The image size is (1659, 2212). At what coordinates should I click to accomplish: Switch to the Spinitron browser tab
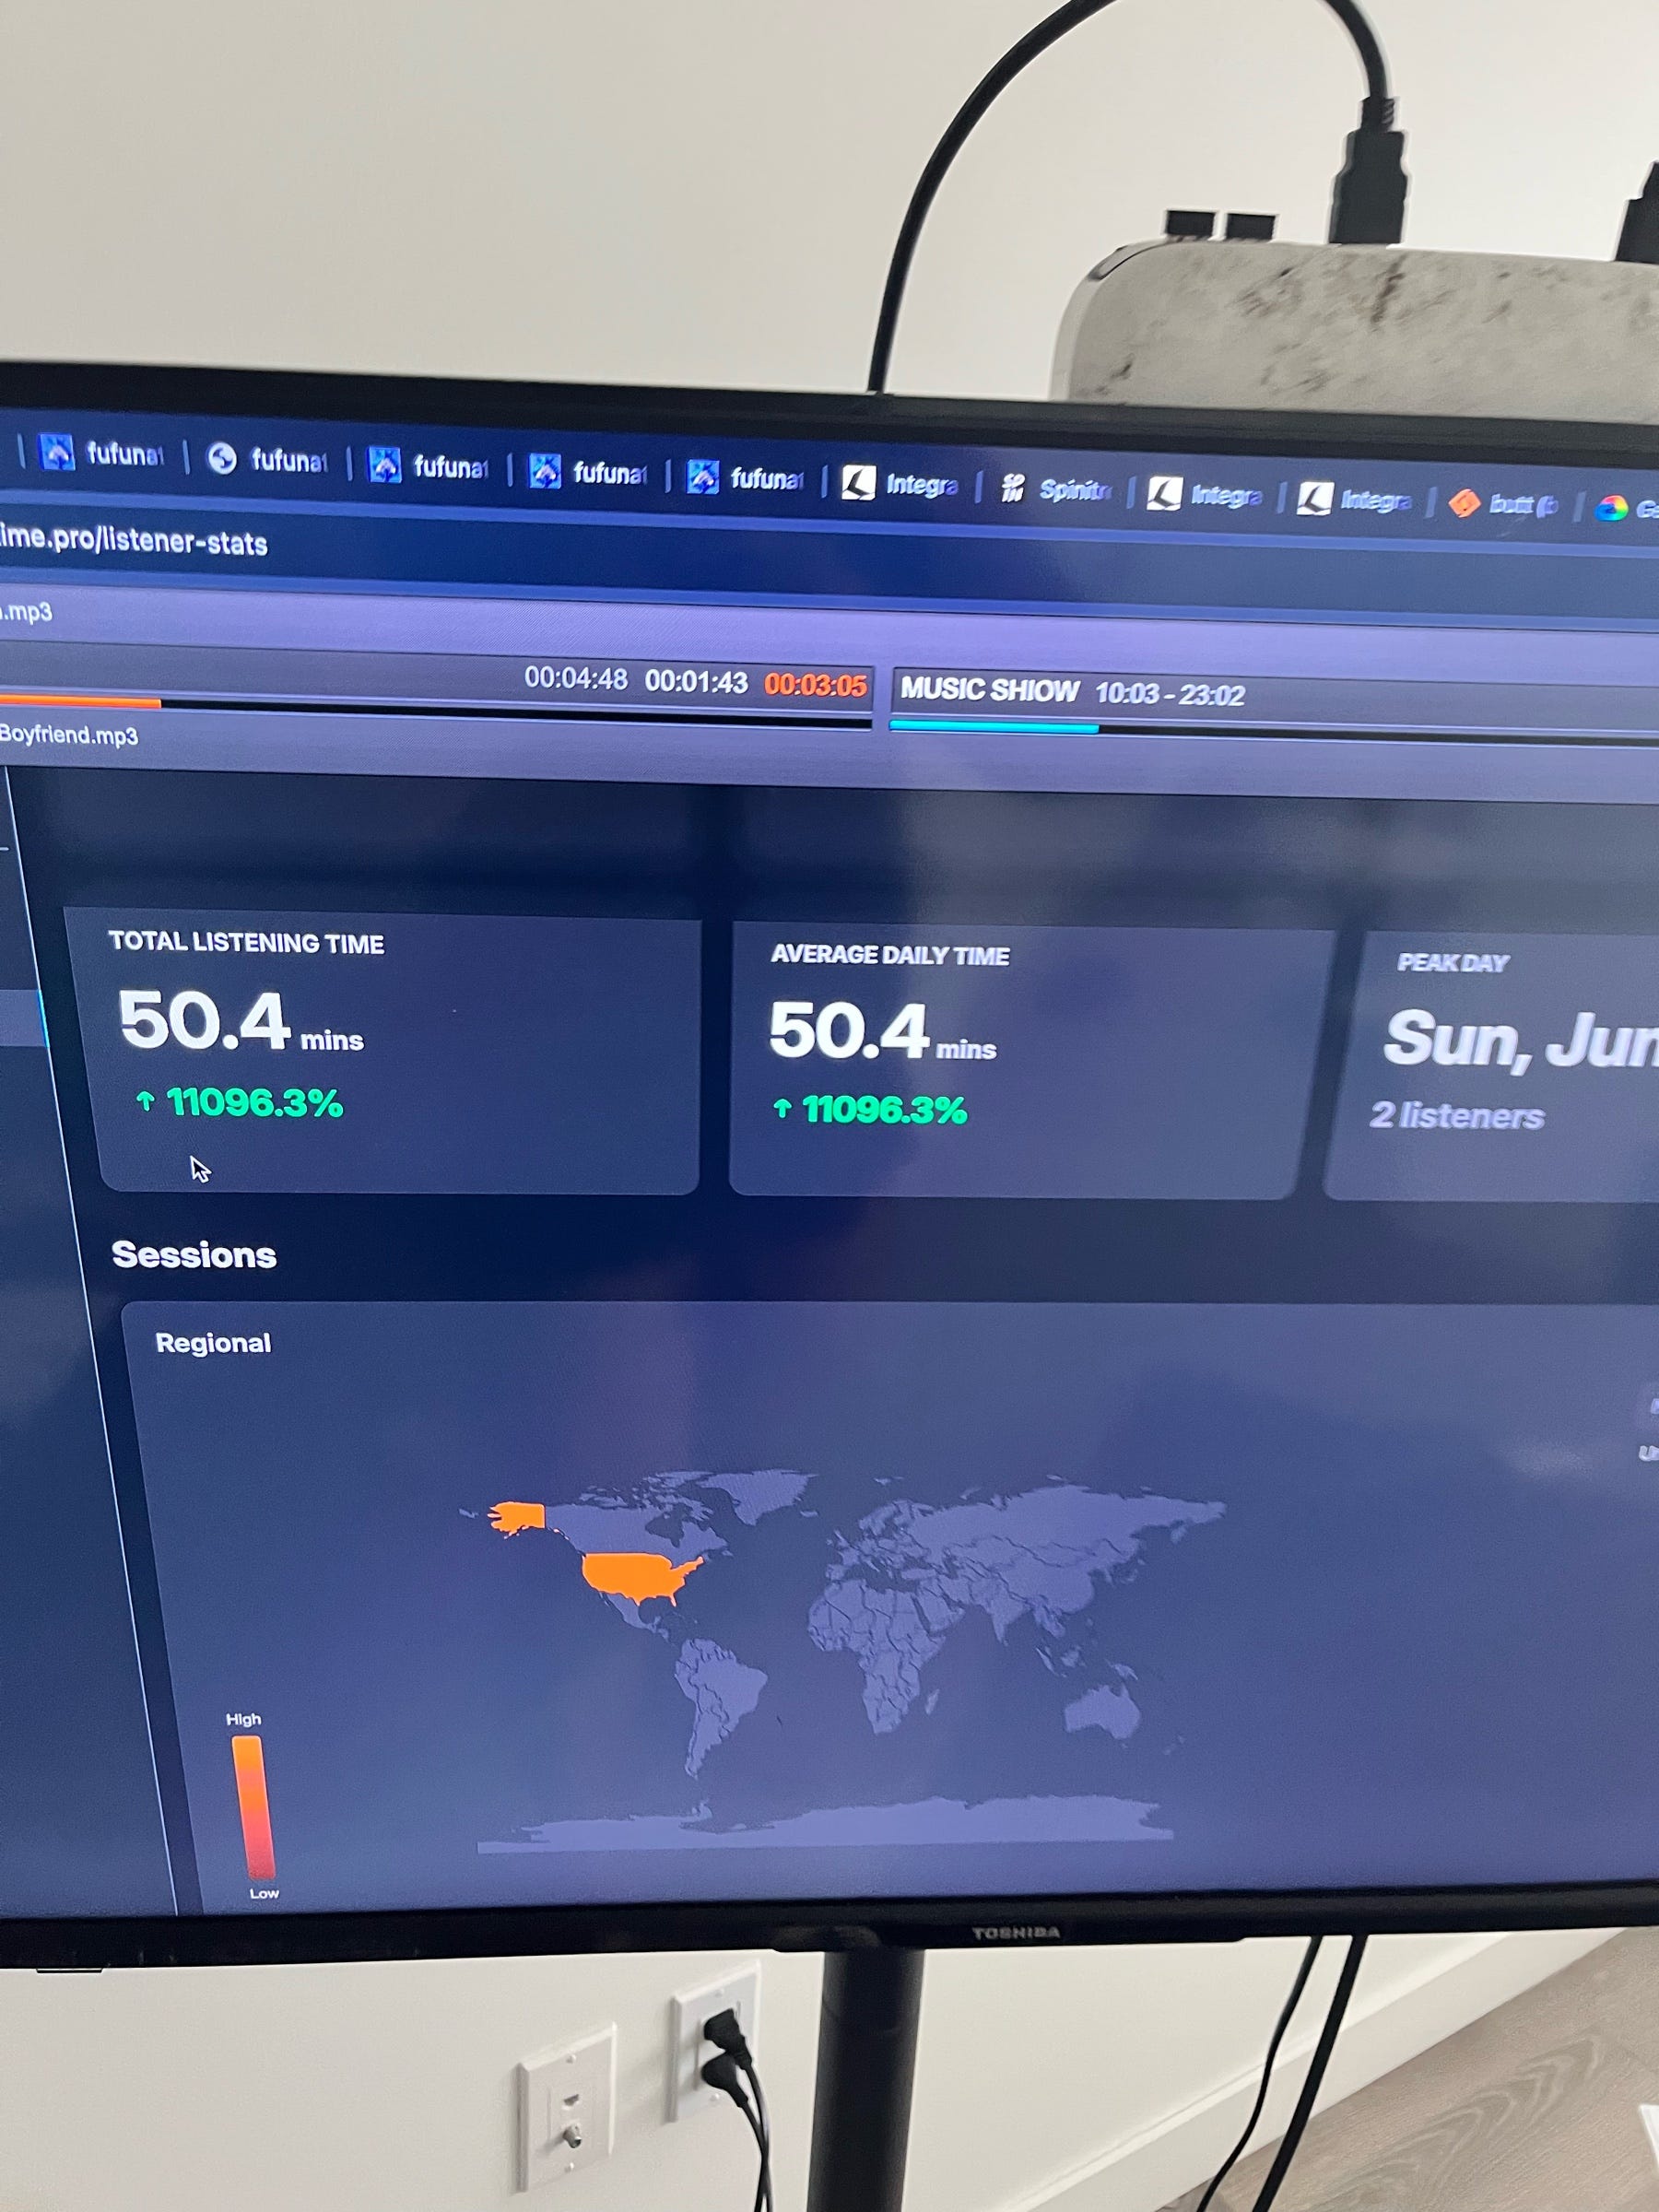point(1055,489)
